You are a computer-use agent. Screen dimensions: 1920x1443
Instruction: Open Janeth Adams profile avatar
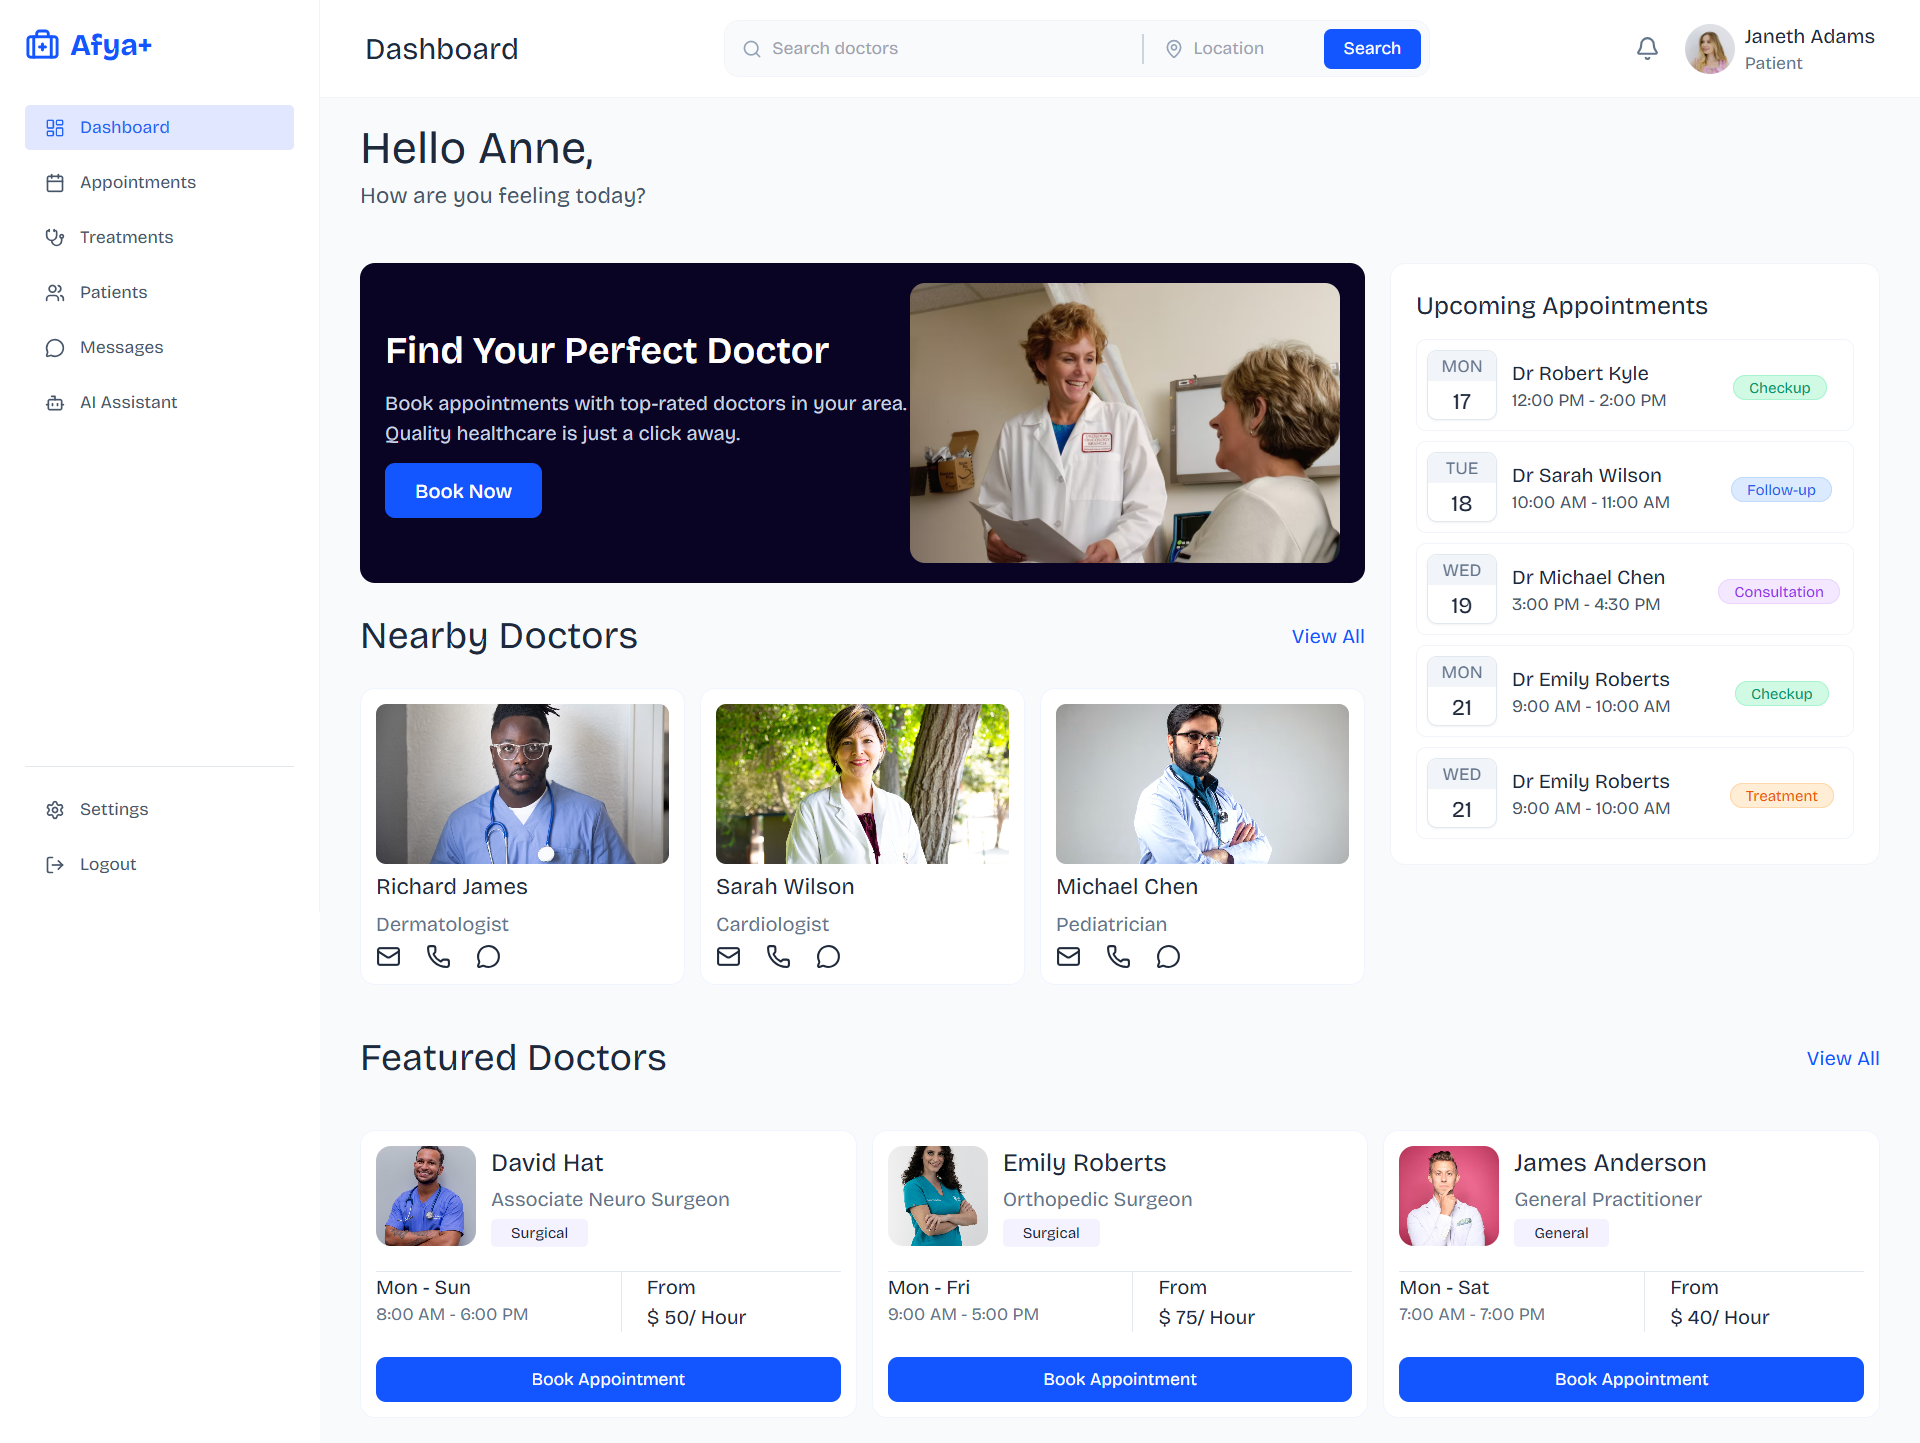coord(1709,48)
